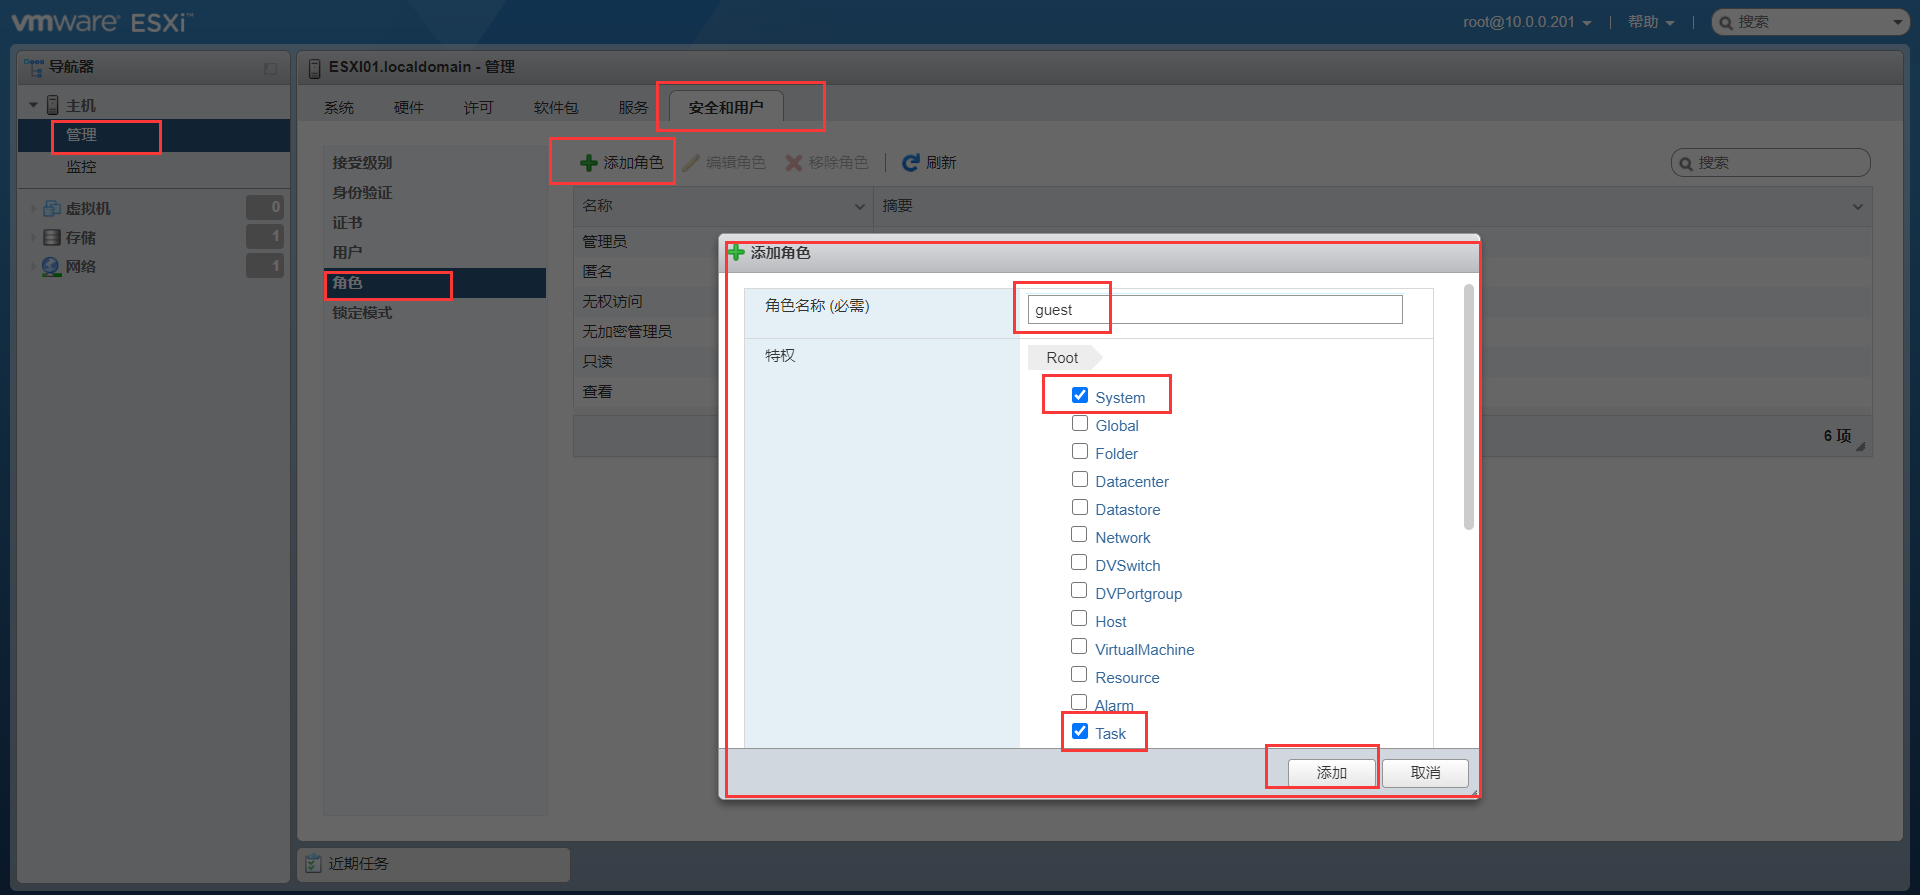Switch to the System tab
1920x895 pixels.
point(339,107)
